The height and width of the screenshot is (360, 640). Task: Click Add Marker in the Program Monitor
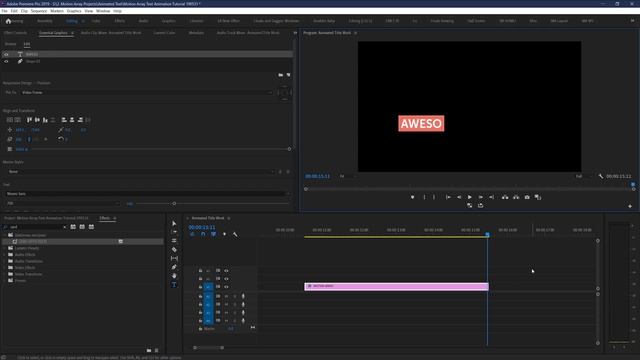tap(413, 197)
